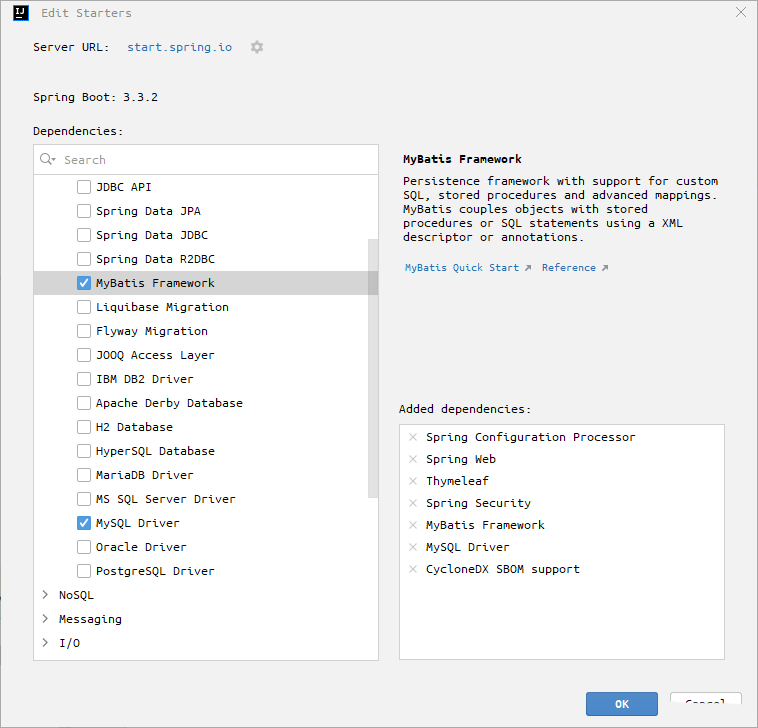Check Spring Data JPA dependency
Screen dimensions: 758x728
click(84, 211)
